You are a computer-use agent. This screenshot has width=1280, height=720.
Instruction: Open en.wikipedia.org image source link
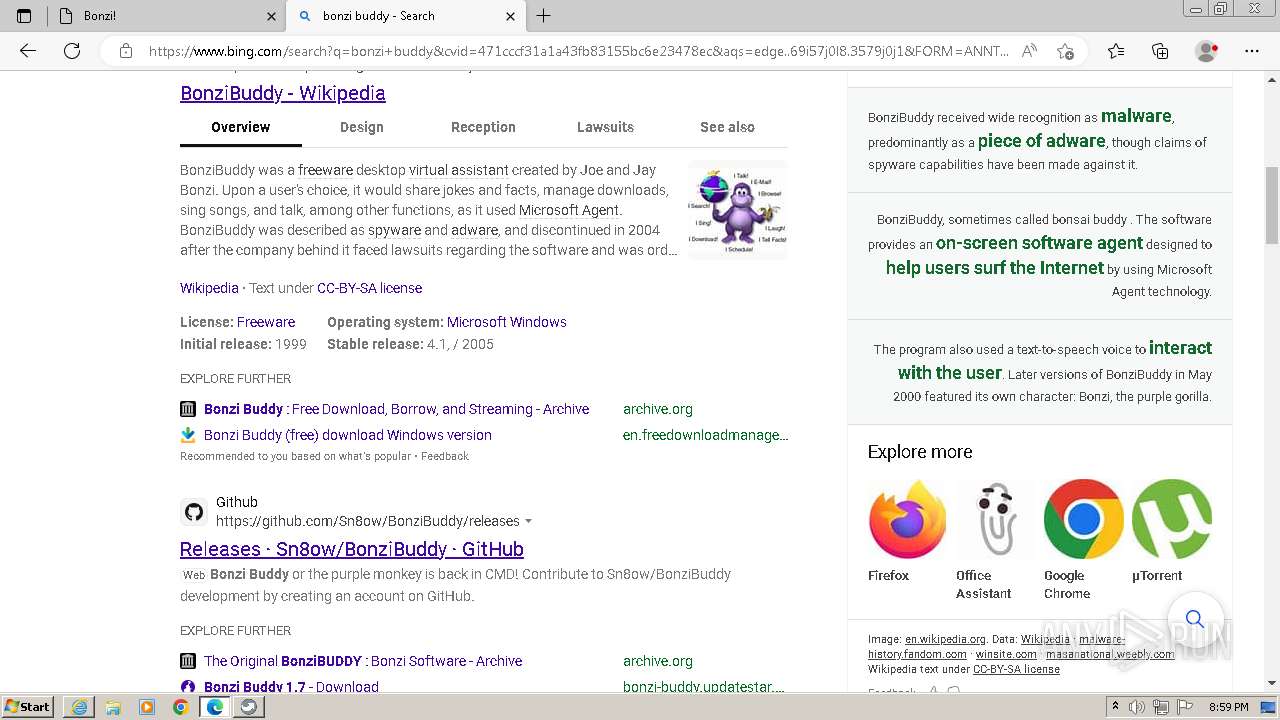945,639
